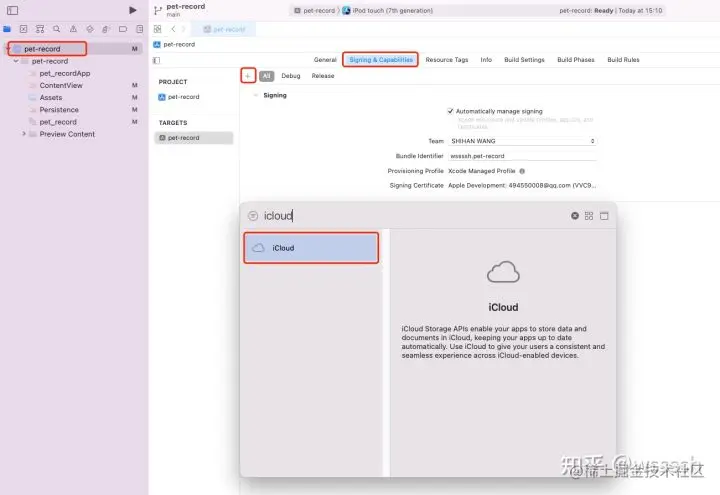This screenshot has height=495, width=720.
Task: Select pet-record under TARGETS
Action: tap(194, 138)
